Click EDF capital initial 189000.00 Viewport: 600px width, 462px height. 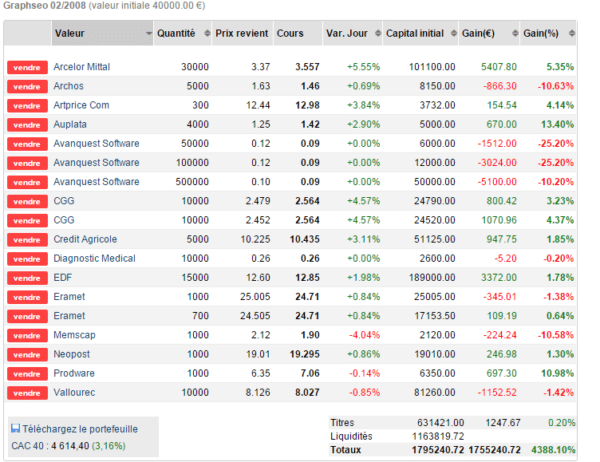coord(432,278)
